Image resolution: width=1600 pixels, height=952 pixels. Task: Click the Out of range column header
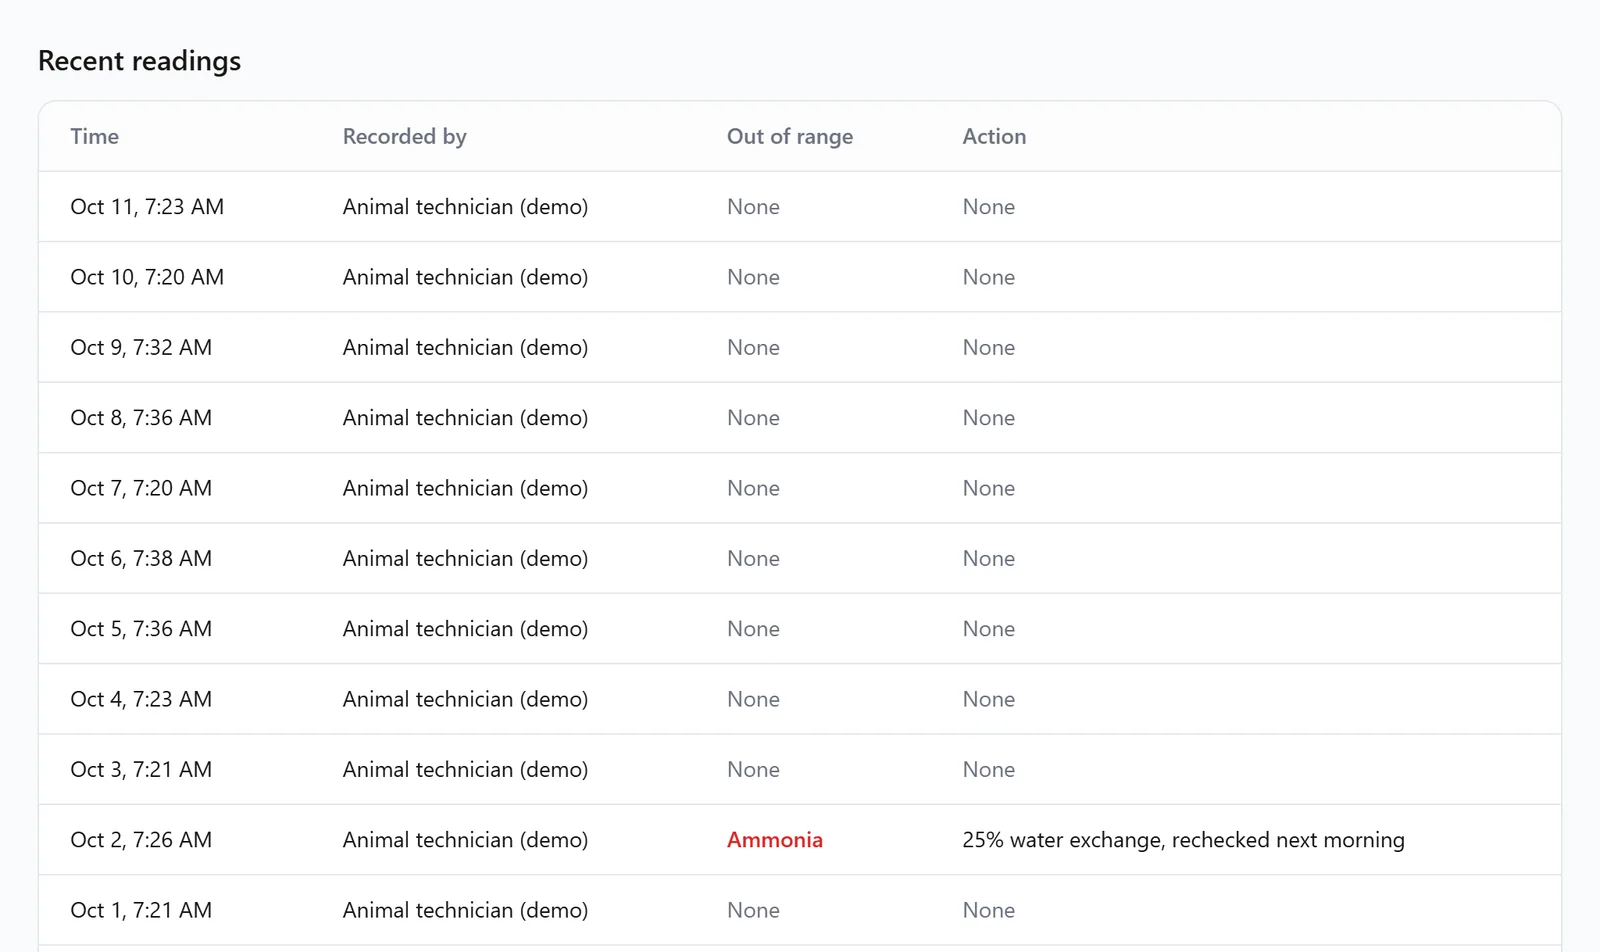(790, 137)
